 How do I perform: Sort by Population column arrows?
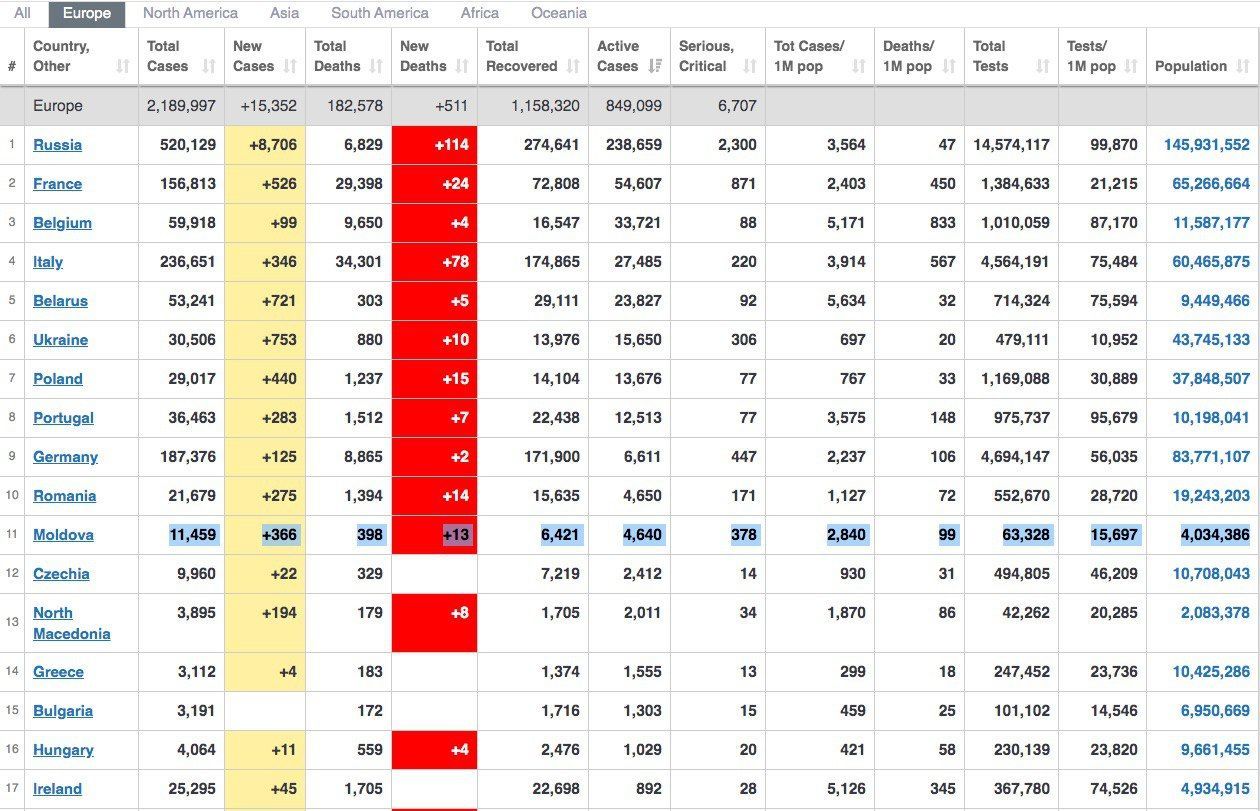click(x=1242, y=67)
